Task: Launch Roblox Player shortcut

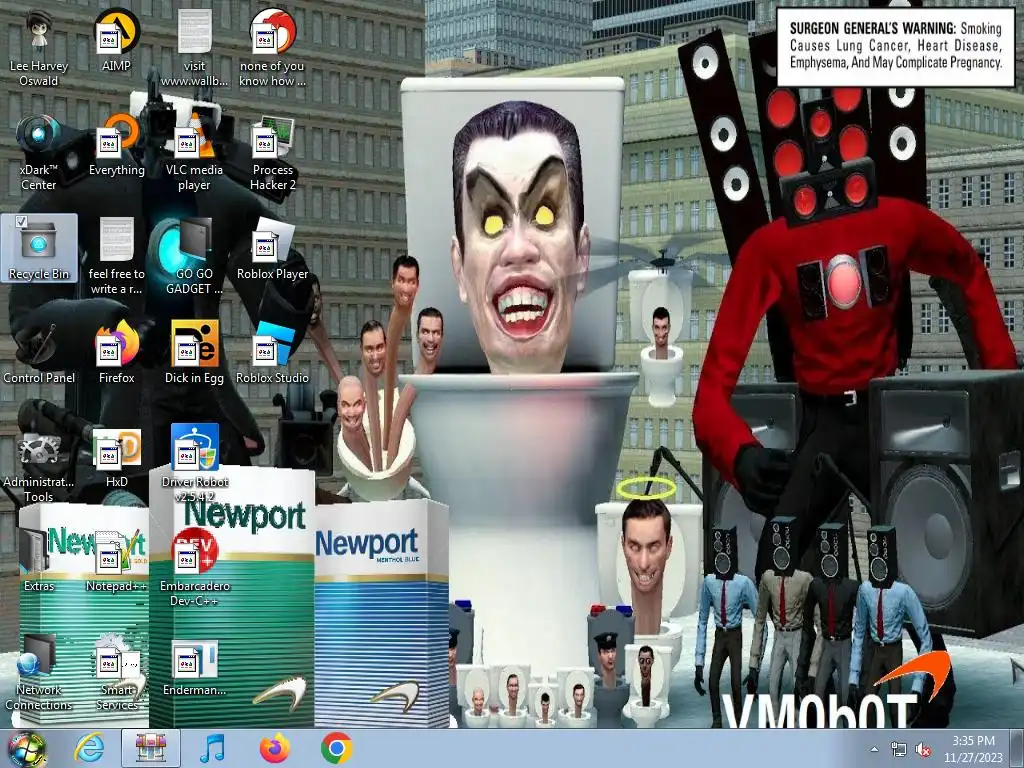Action: pos(272,249)
